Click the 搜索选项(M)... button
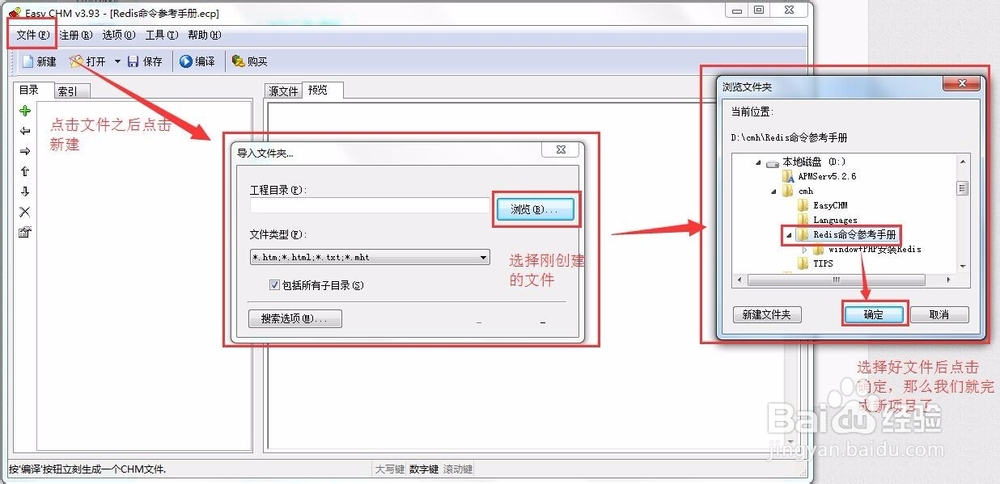 295,319
